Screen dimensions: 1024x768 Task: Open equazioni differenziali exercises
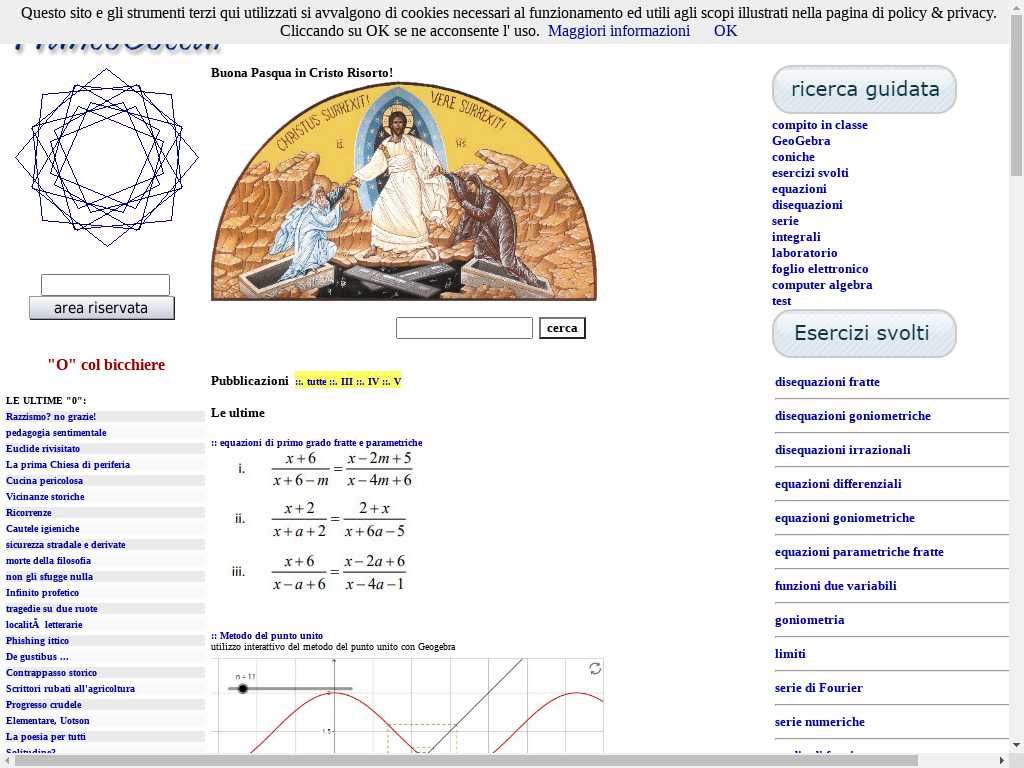click(x=838, y=484)
